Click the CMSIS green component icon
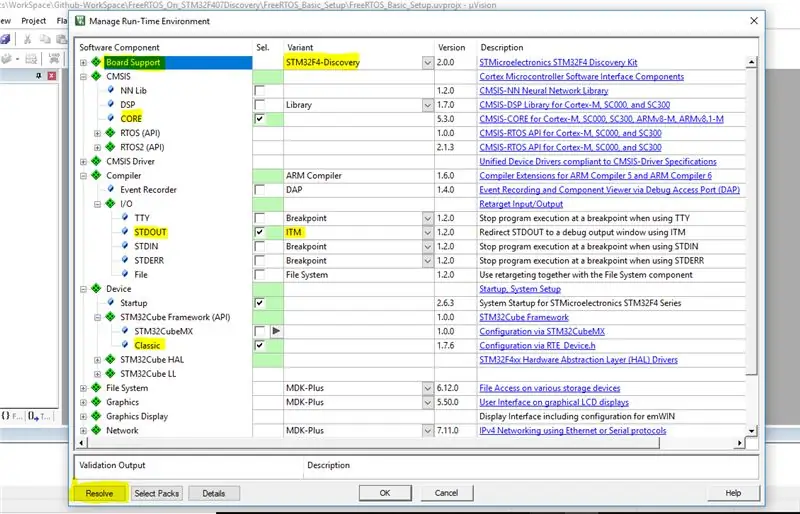Viewport: 800px width, 514px height. click(96, 76)
